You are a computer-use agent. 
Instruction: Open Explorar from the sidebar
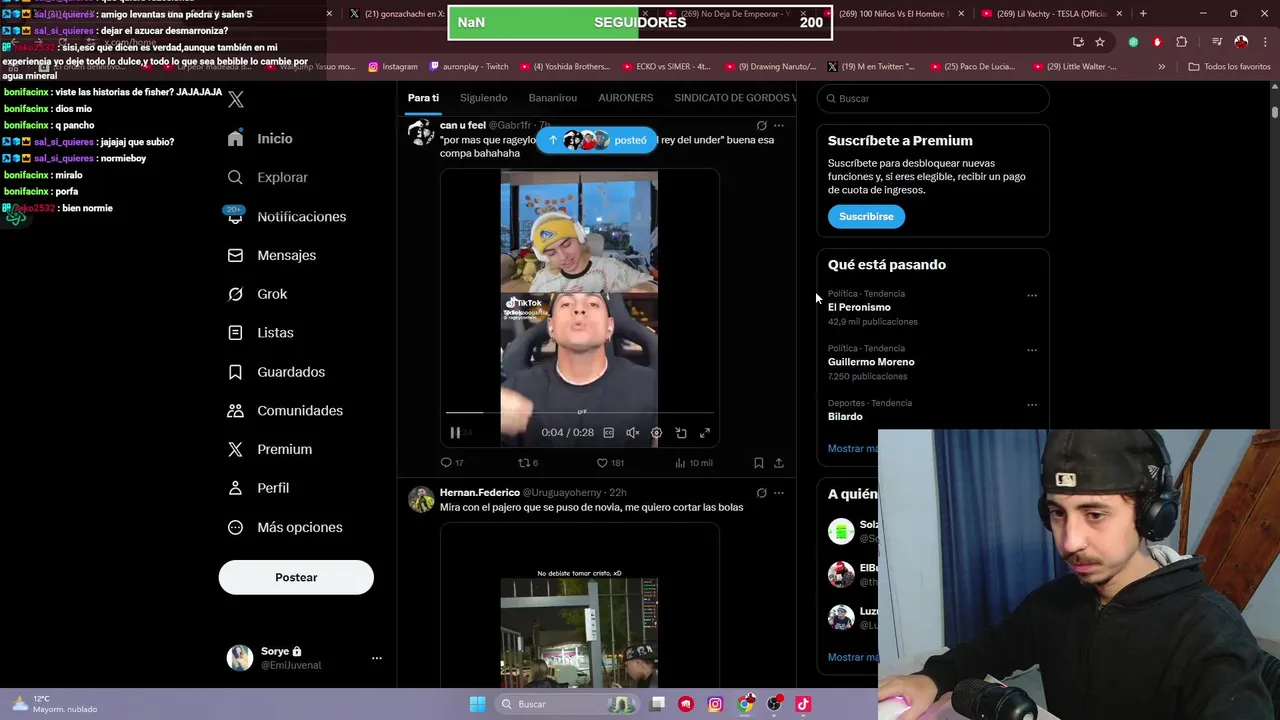pyautogui.click(x=268, y=177)
